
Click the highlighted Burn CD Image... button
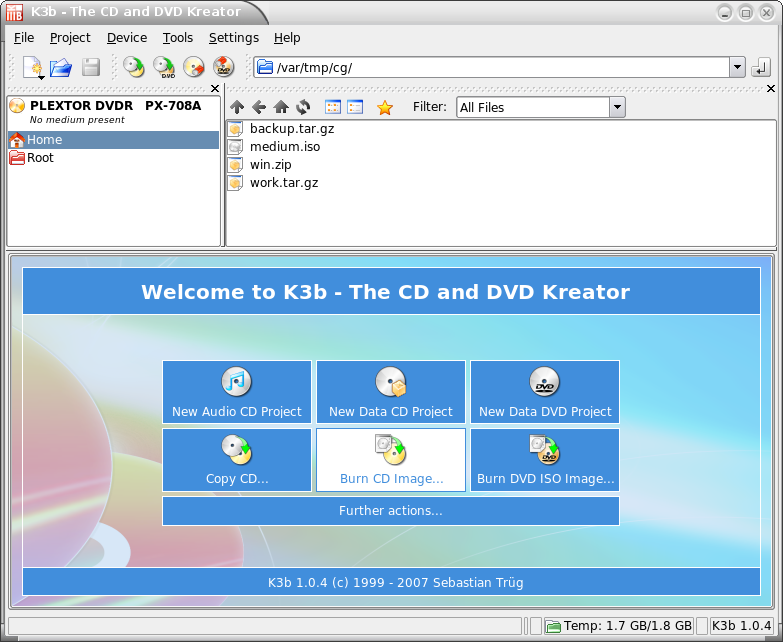391,460
